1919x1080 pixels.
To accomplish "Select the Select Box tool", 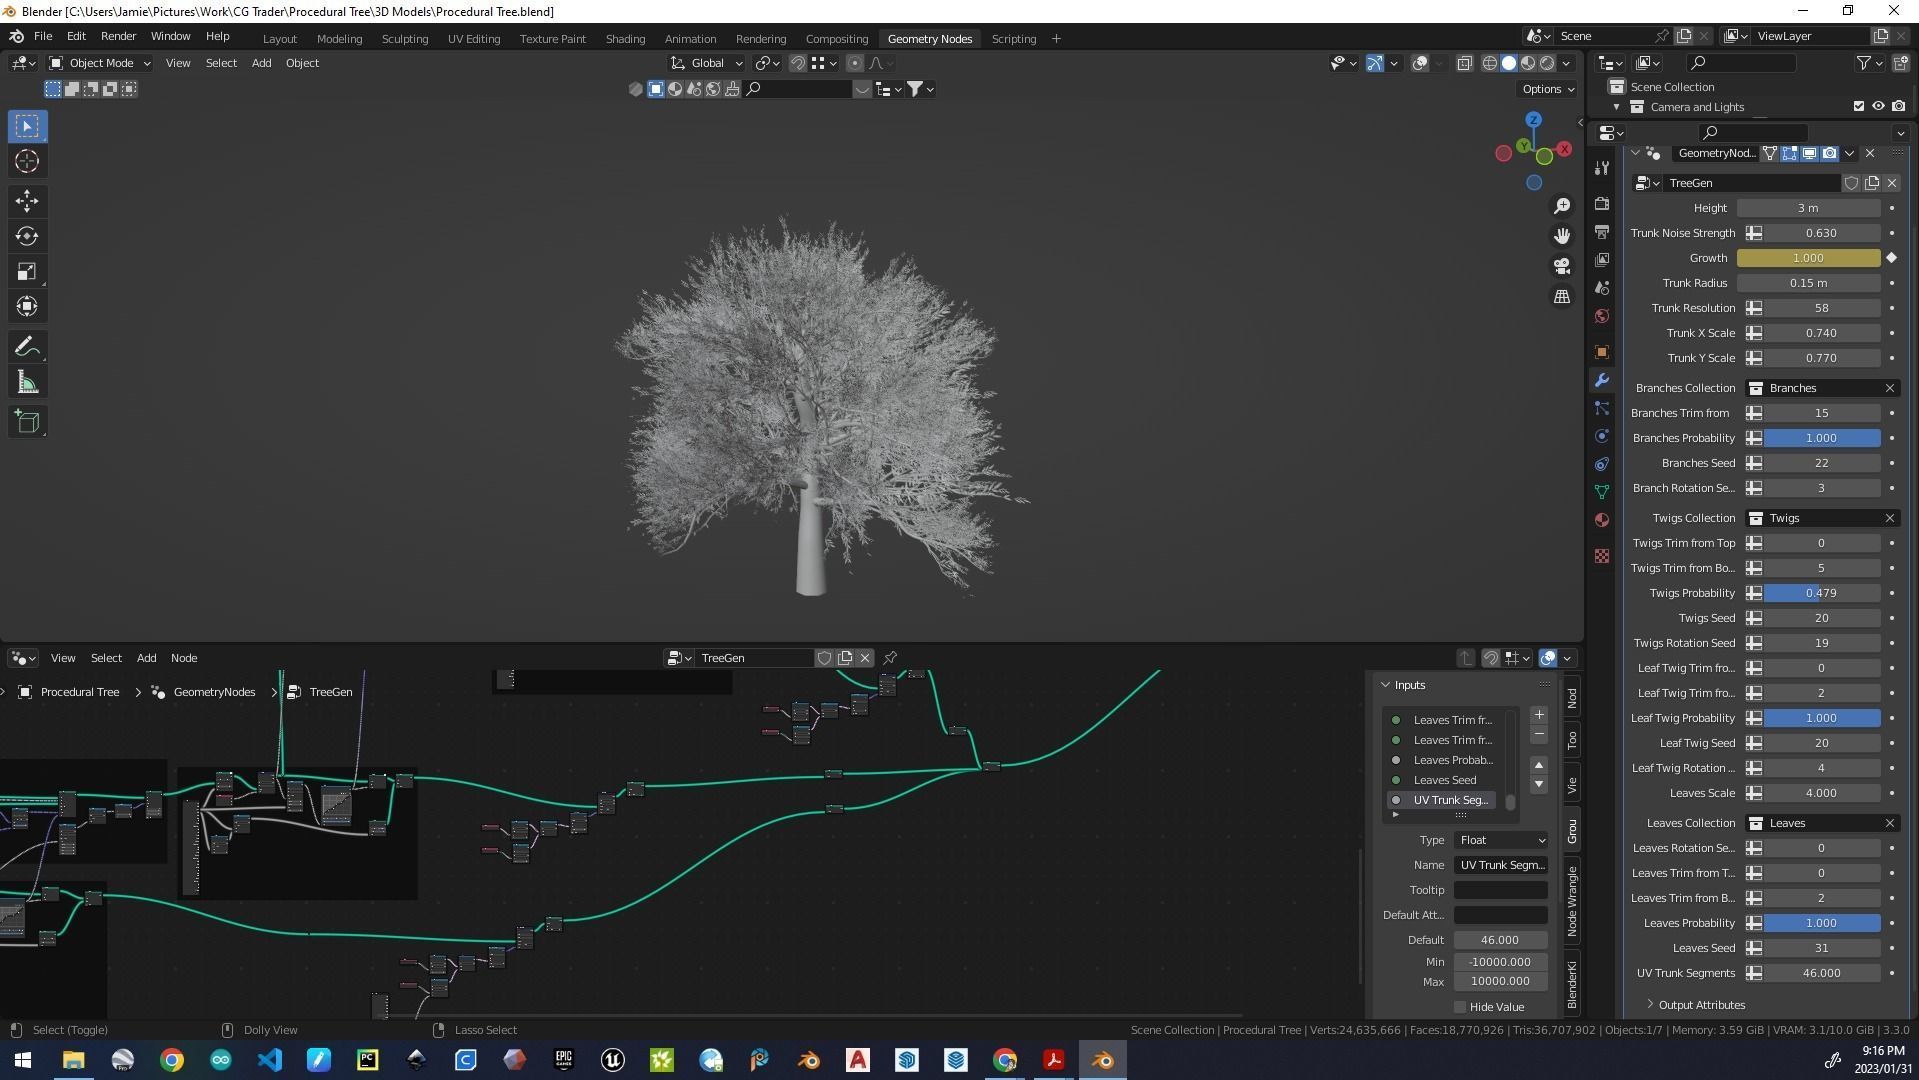I will [x=27, y=126].
